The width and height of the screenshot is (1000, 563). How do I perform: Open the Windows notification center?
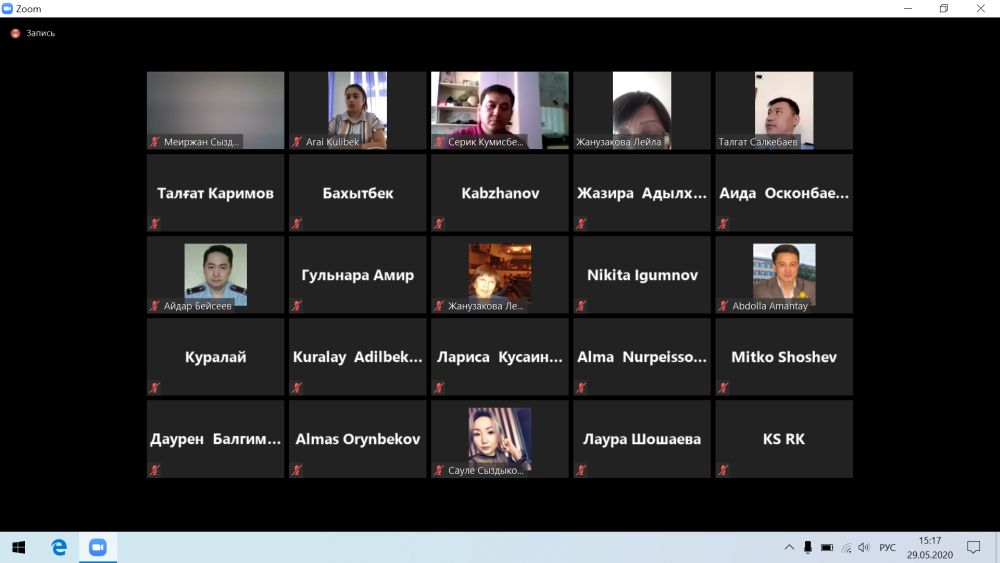[973, 547]
